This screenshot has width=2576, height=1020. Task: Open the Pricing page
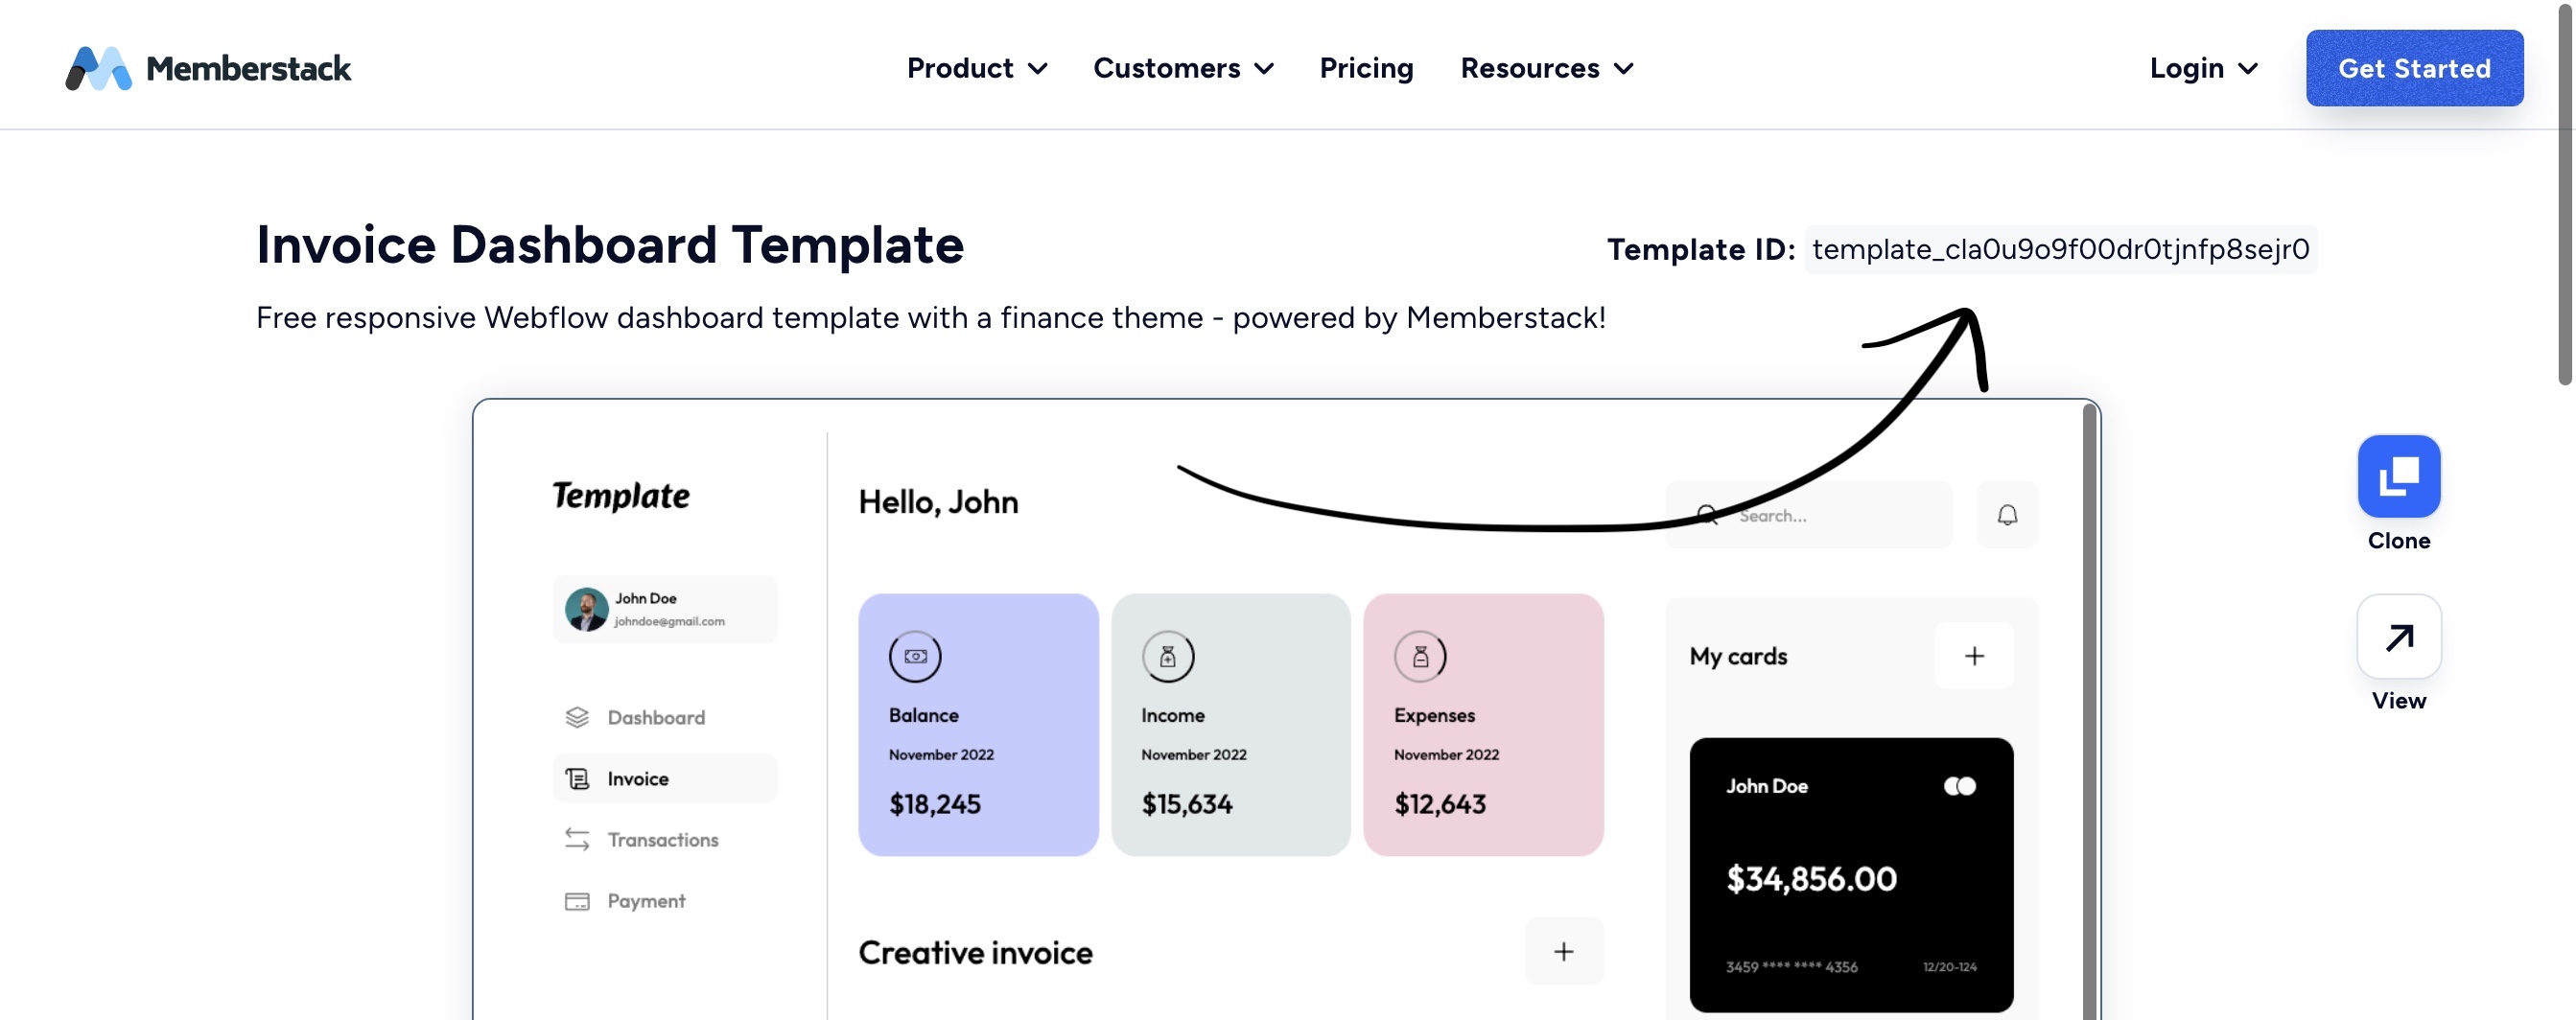pyautogui.click(x=1366, y=68)
